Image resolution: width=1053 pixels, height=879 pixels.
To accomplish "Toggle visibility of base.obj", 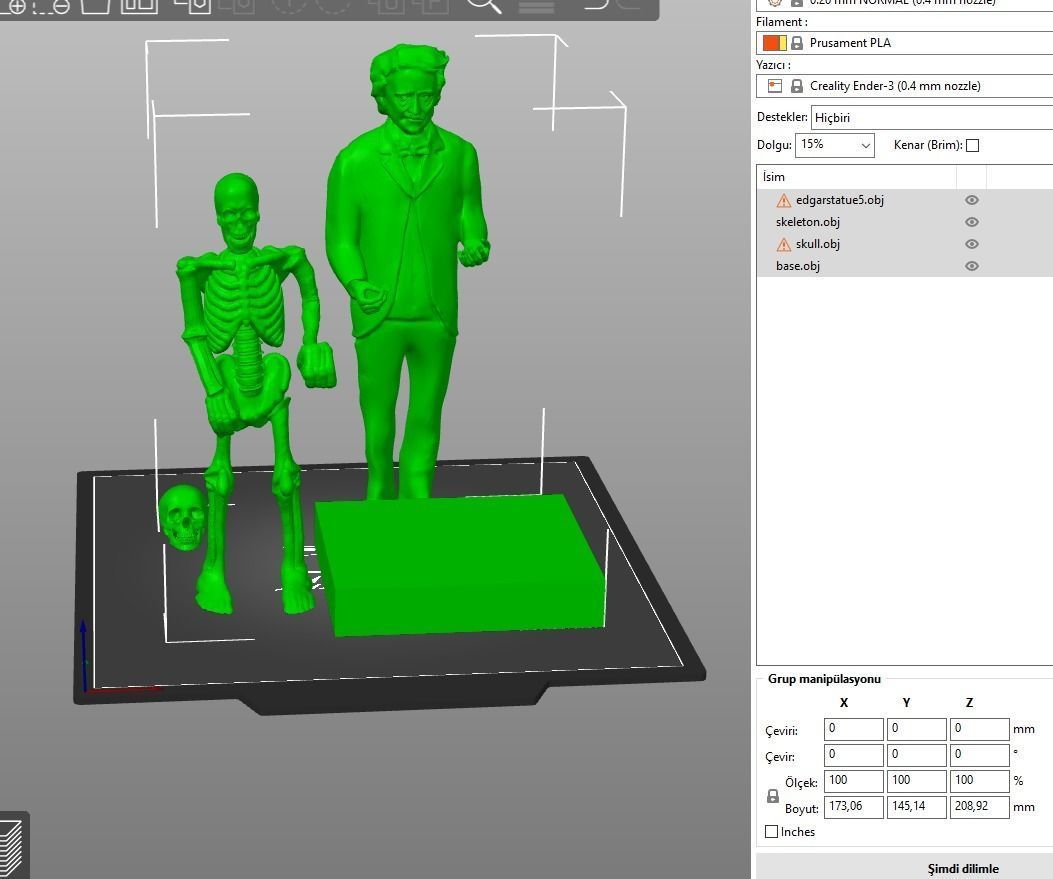I will coord(971,267).
